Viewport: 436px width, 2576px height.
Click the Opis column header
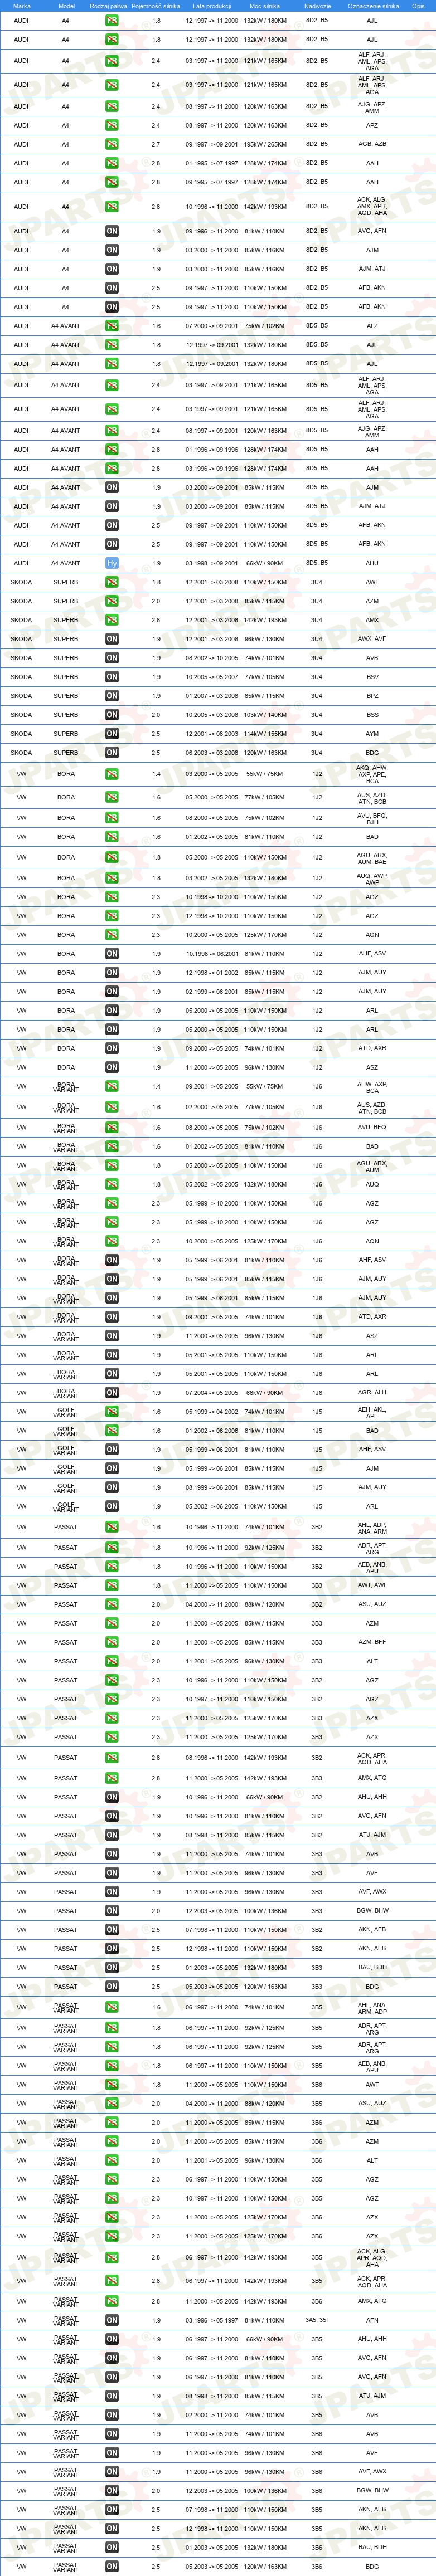pyautogui.click(x=418, y=6)
